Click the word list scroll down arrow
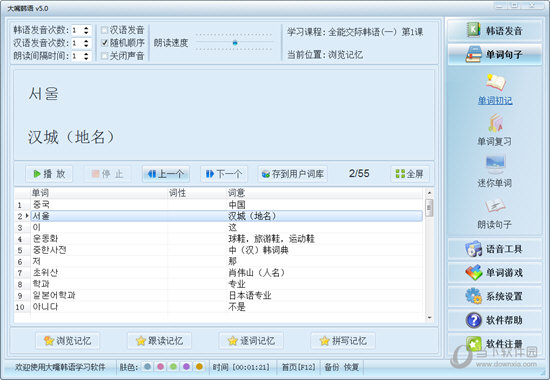This screenshot has width=550, height=380. [x=429, y=318]
